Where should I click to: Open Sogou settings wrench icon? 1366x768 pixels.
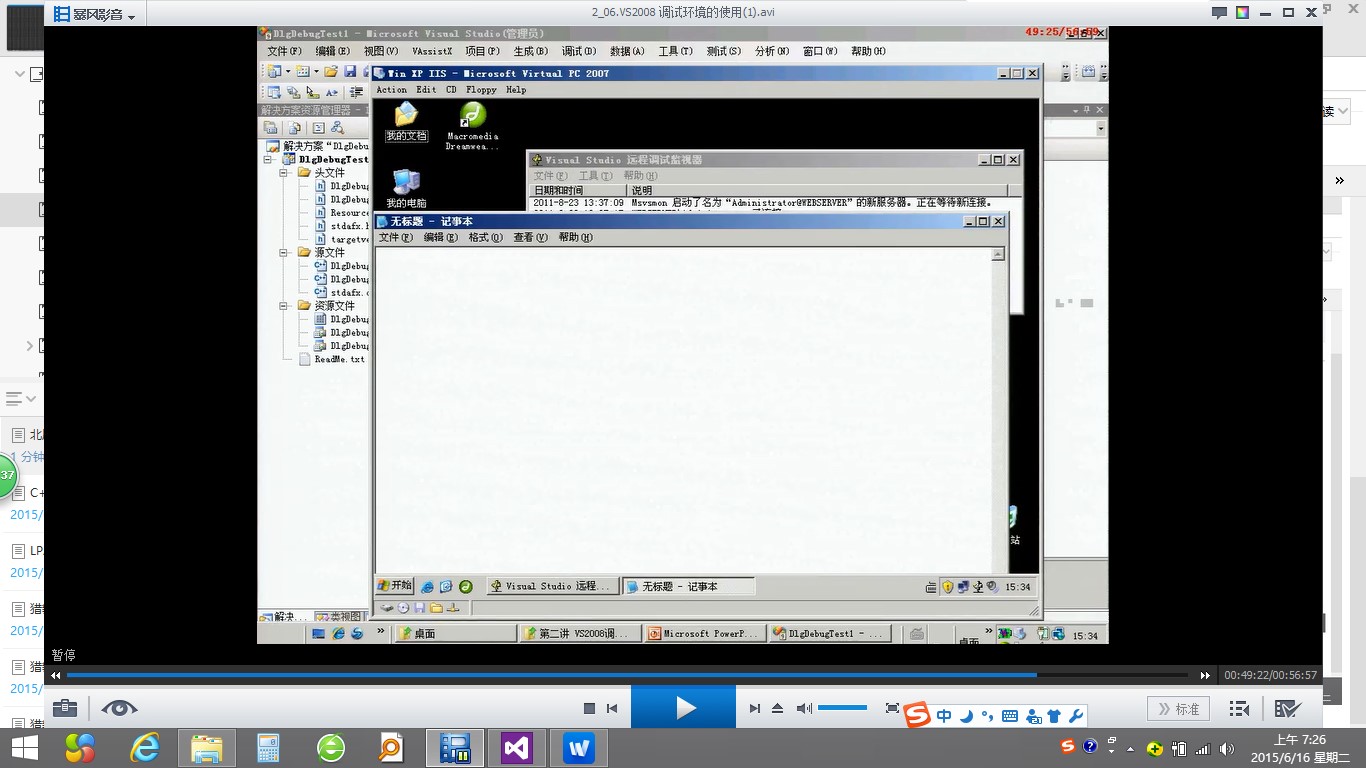(x=1076, y=716)
